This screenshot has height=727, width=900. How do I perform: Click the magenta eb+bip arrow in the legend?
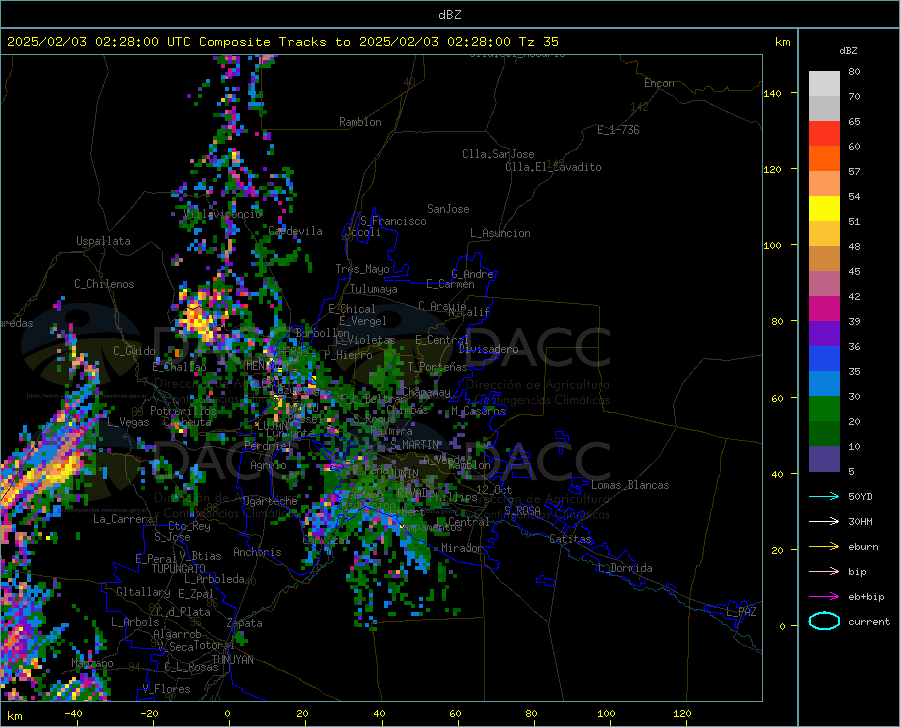pos(824,597)
